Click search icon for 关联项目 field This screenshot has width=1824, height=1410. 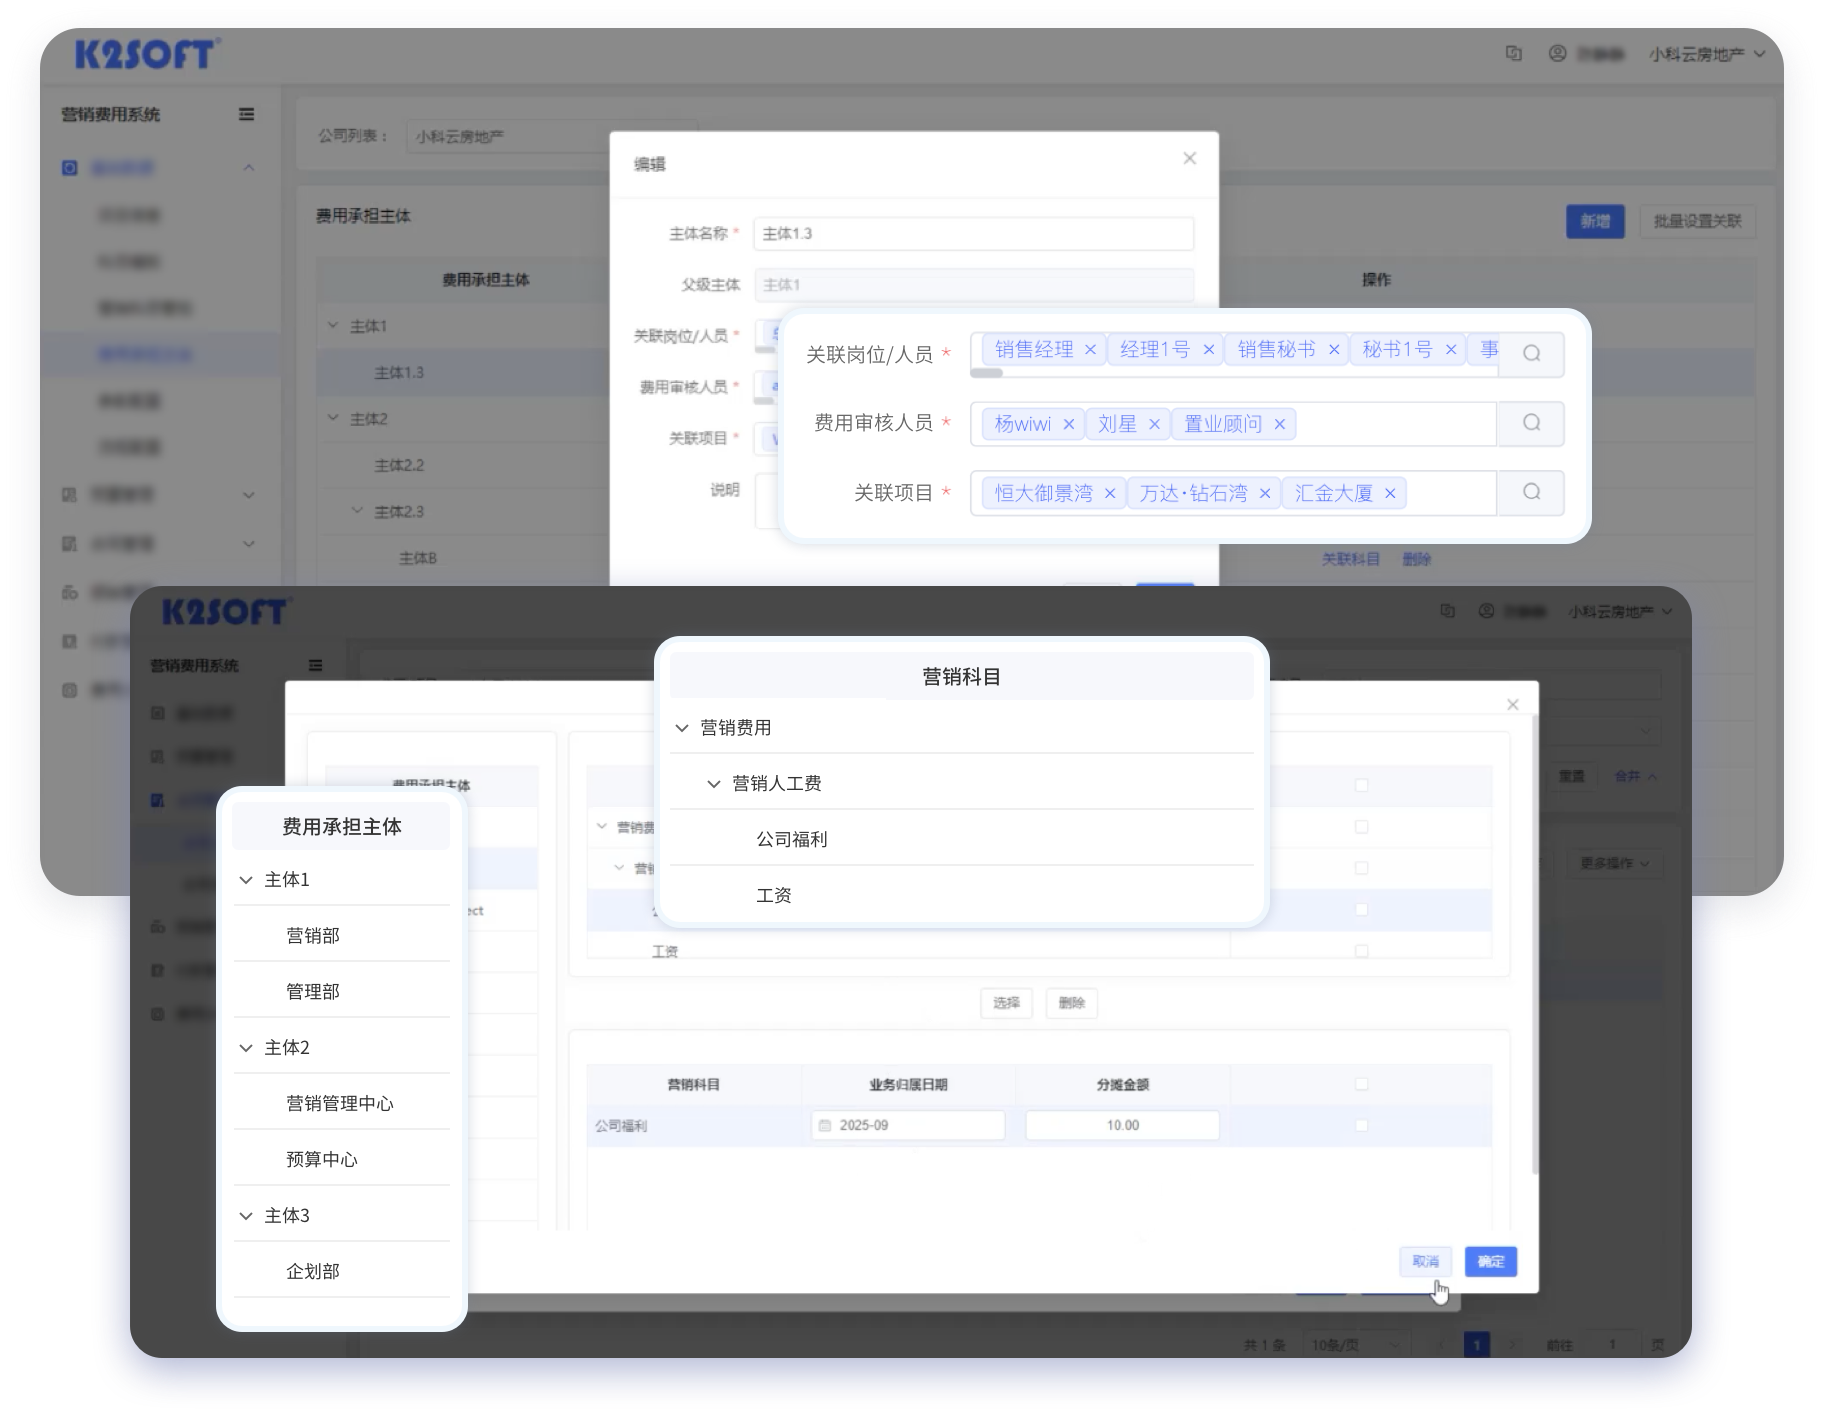pos(1531,492)
